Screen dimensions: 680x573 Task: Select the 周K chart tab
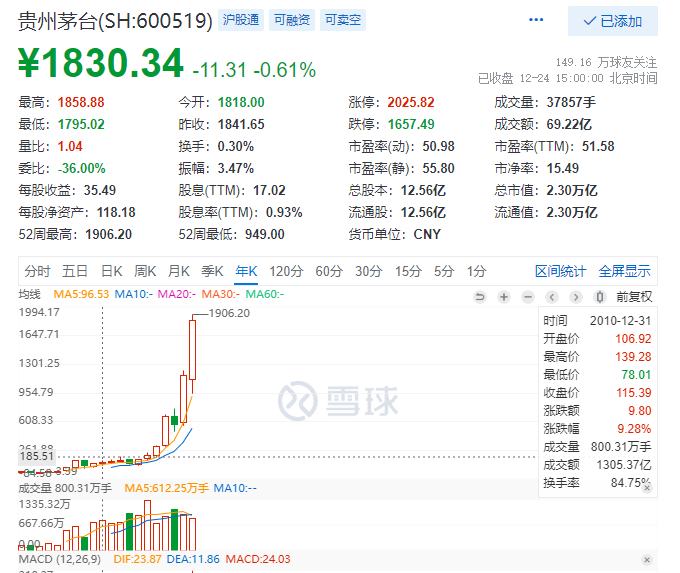pyautogui.click(x=145, y=272)
